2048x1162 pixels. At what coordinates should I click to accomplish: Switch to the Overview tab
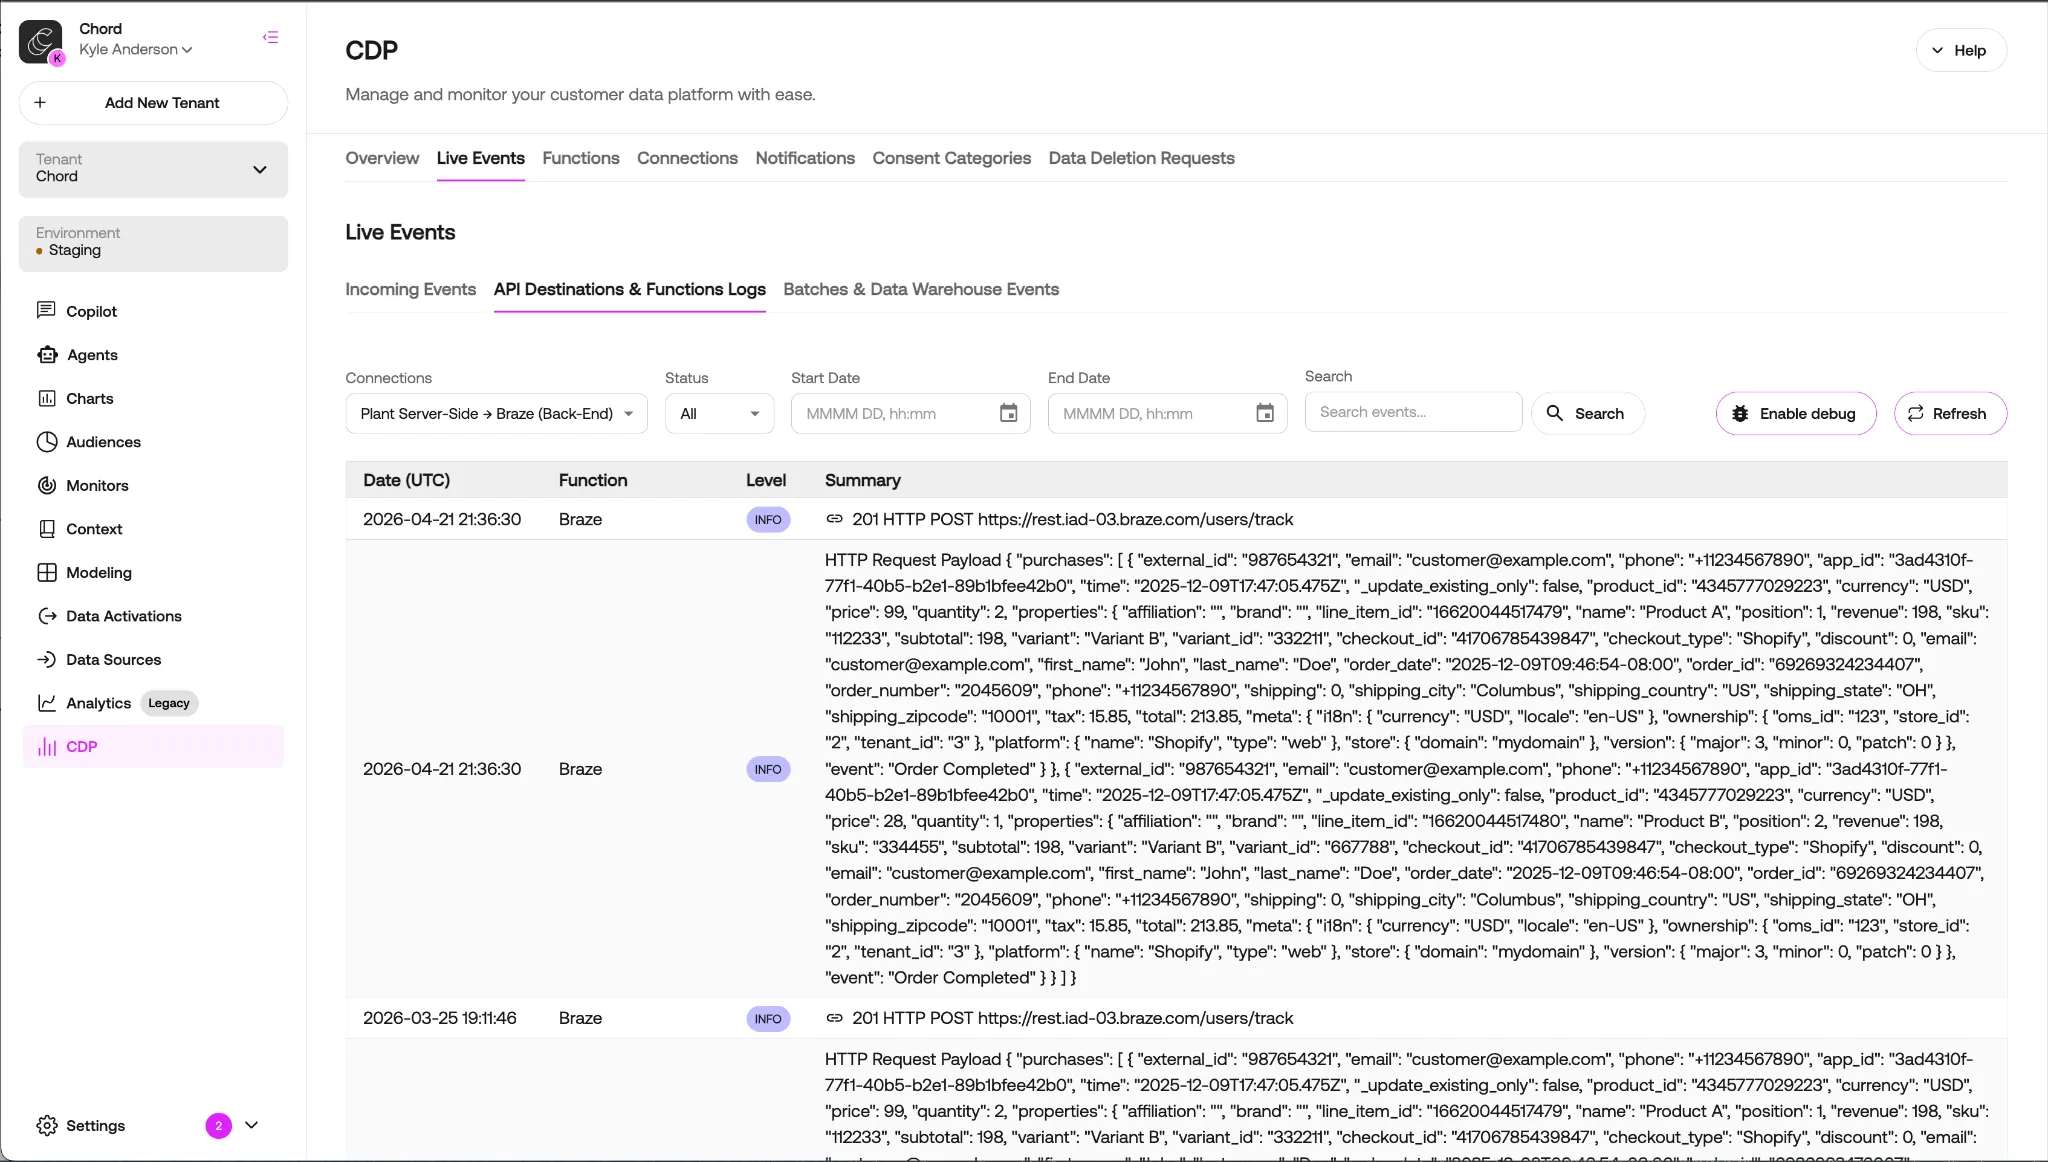pos(382,158)
